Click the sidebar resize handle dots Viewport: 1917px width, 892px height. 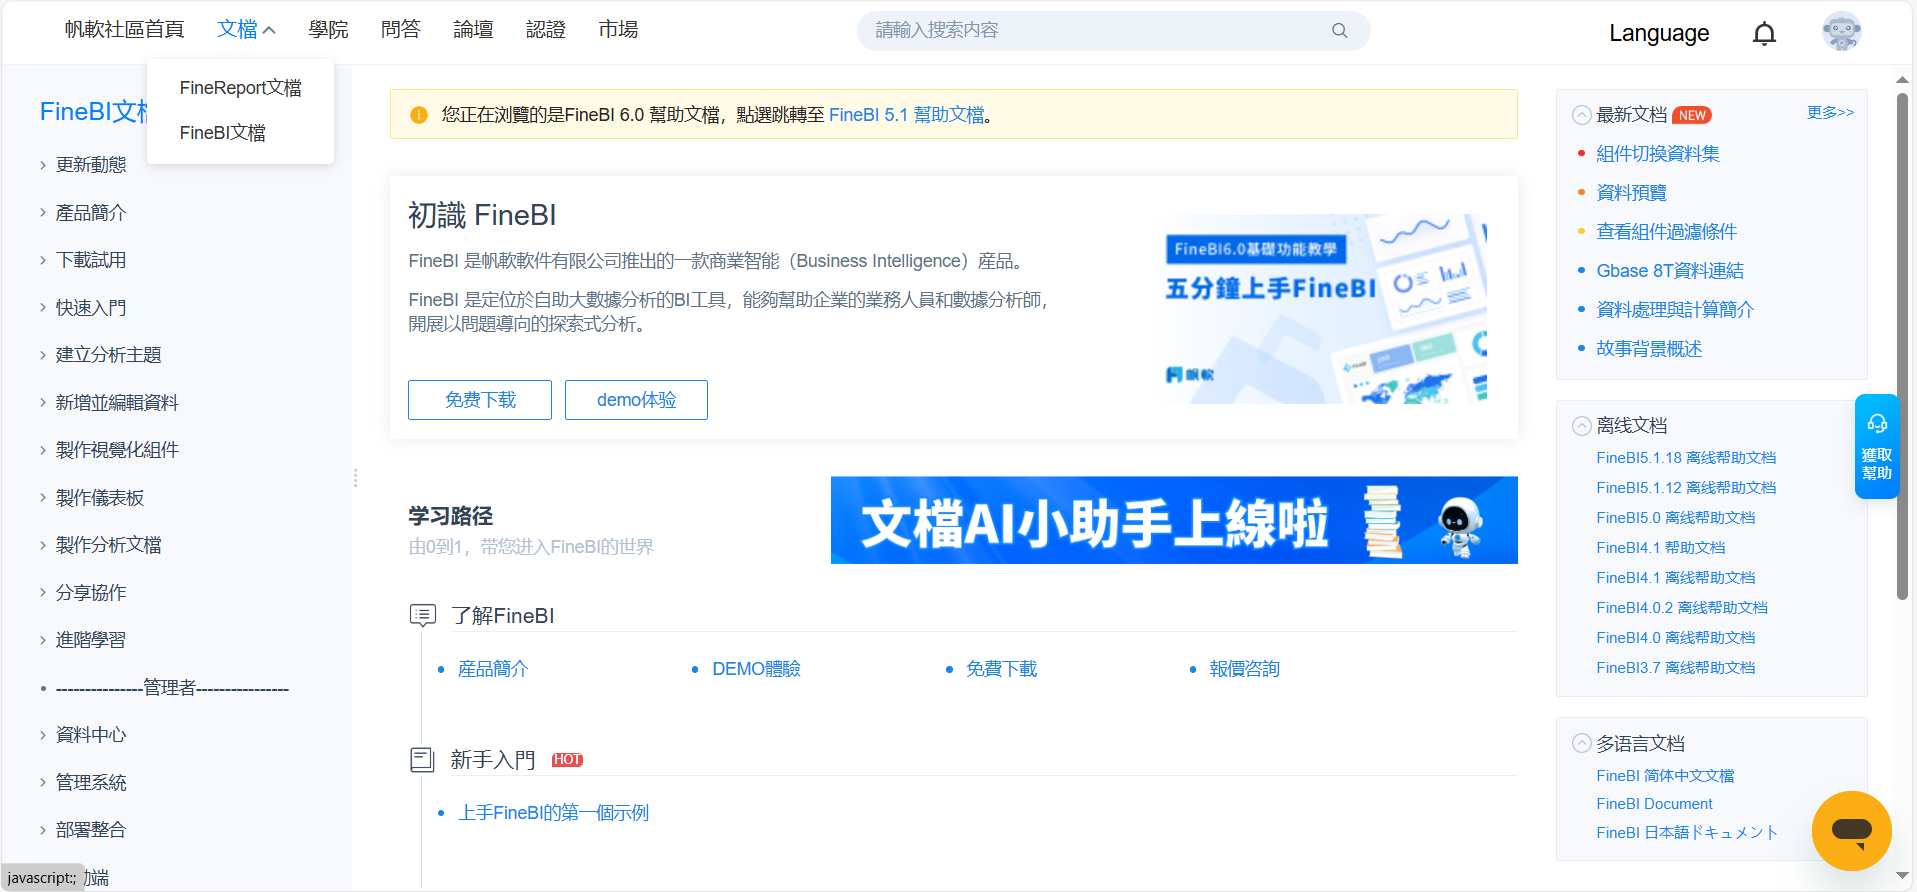tap(355, 478)
